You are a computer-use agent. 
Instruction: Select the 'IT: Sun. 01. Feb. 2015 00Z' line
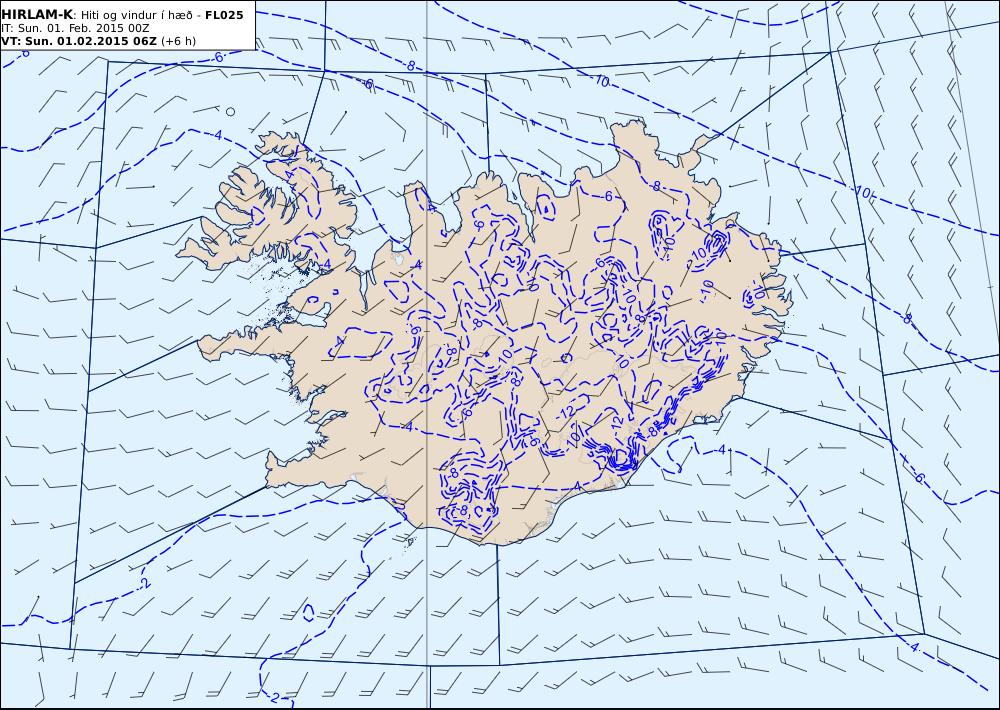pos(75,29)
